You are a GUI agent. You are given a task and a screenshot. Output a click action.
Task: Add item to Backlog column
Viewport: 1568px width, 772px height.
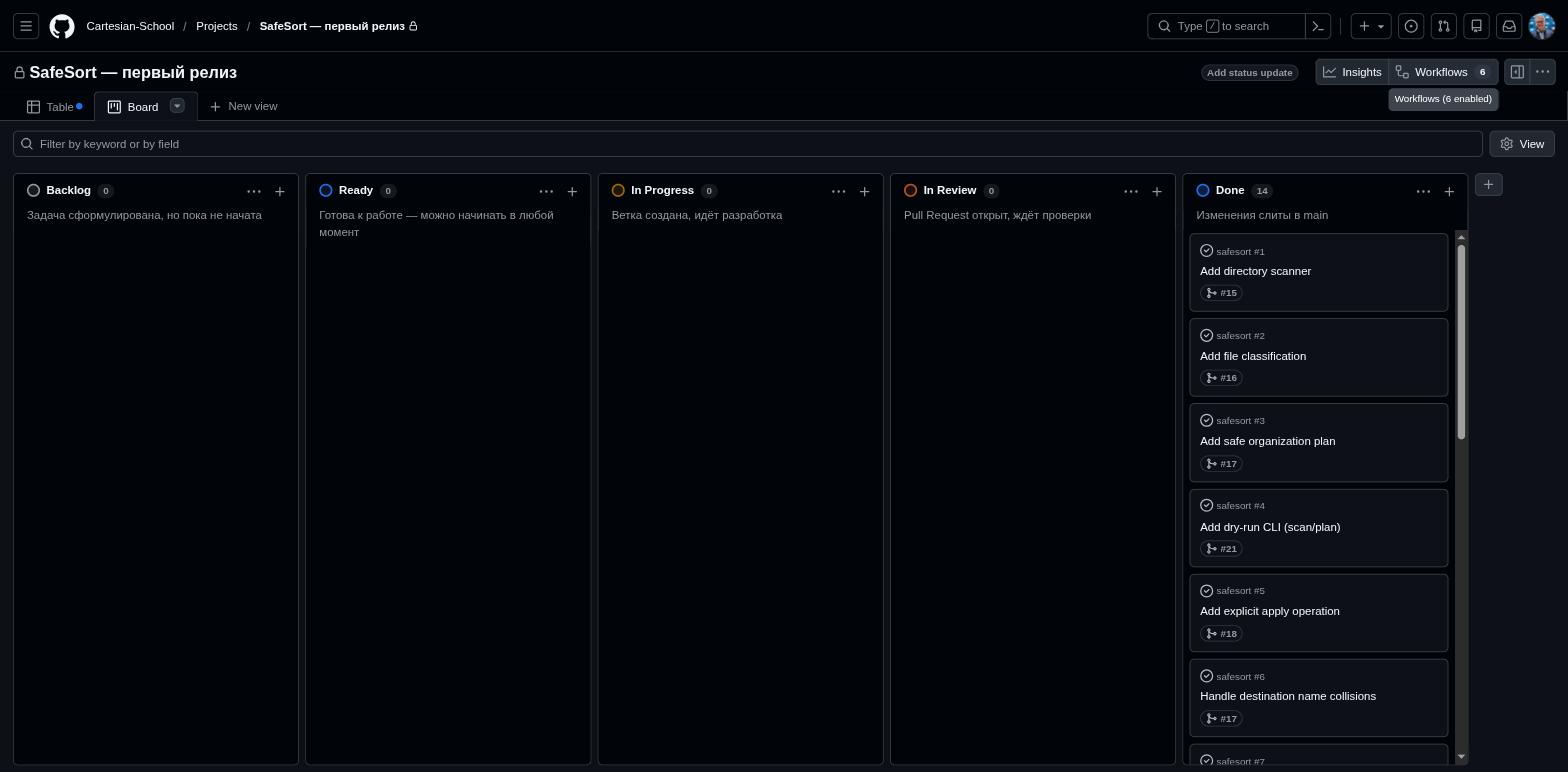coord(280,191)
